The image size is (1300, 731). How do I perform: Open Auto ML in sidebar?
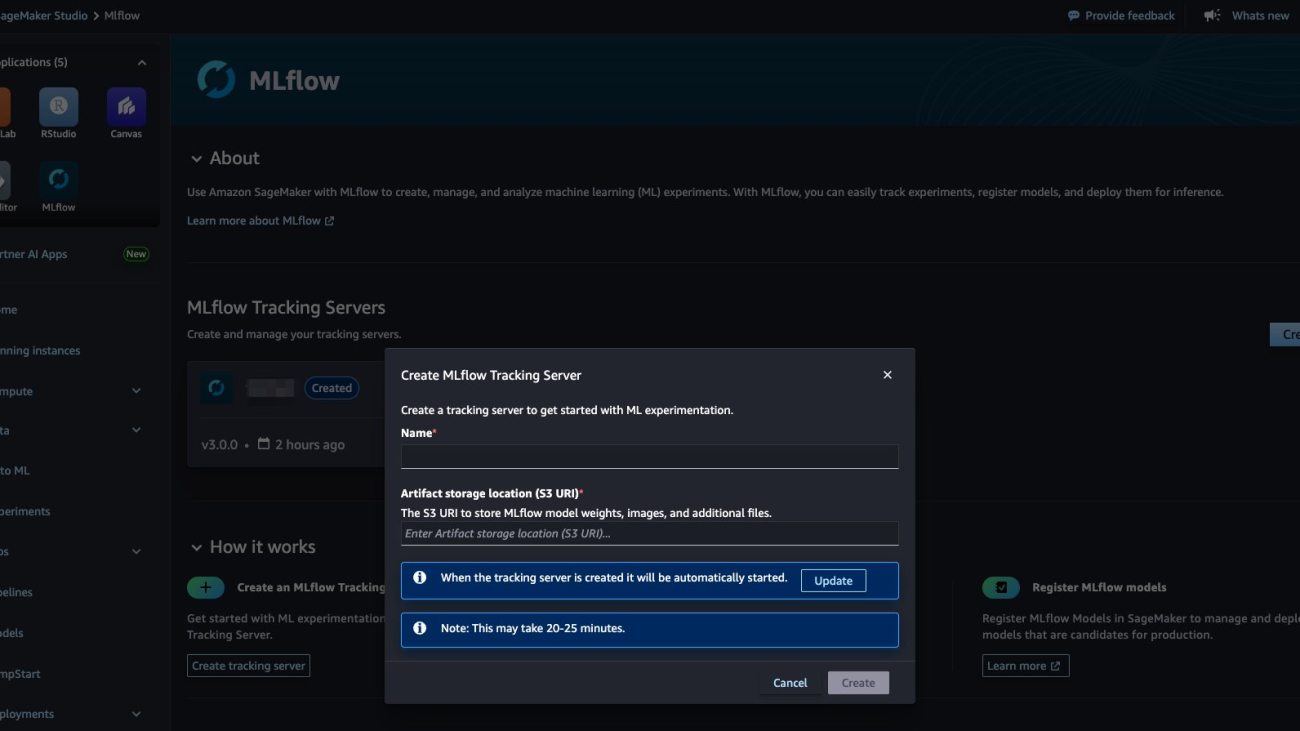coord(14,470)
